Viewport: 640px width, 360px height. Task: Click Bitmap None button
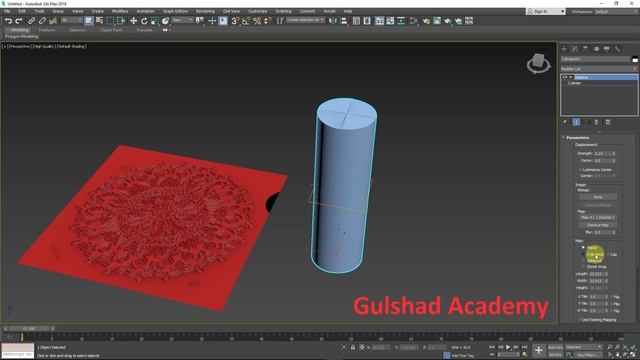(x=598, y=197)
